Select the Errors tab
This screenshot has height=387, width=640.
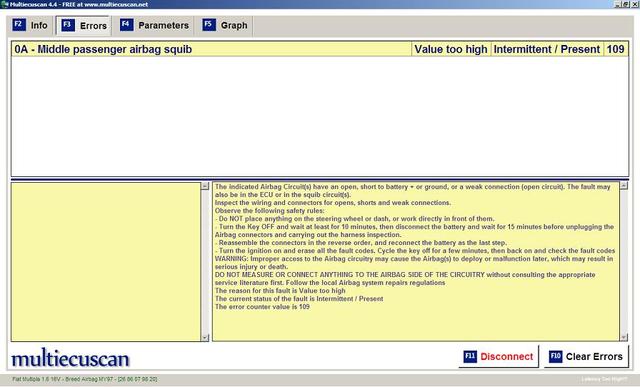pyautogui.click(x=84, y=26)
